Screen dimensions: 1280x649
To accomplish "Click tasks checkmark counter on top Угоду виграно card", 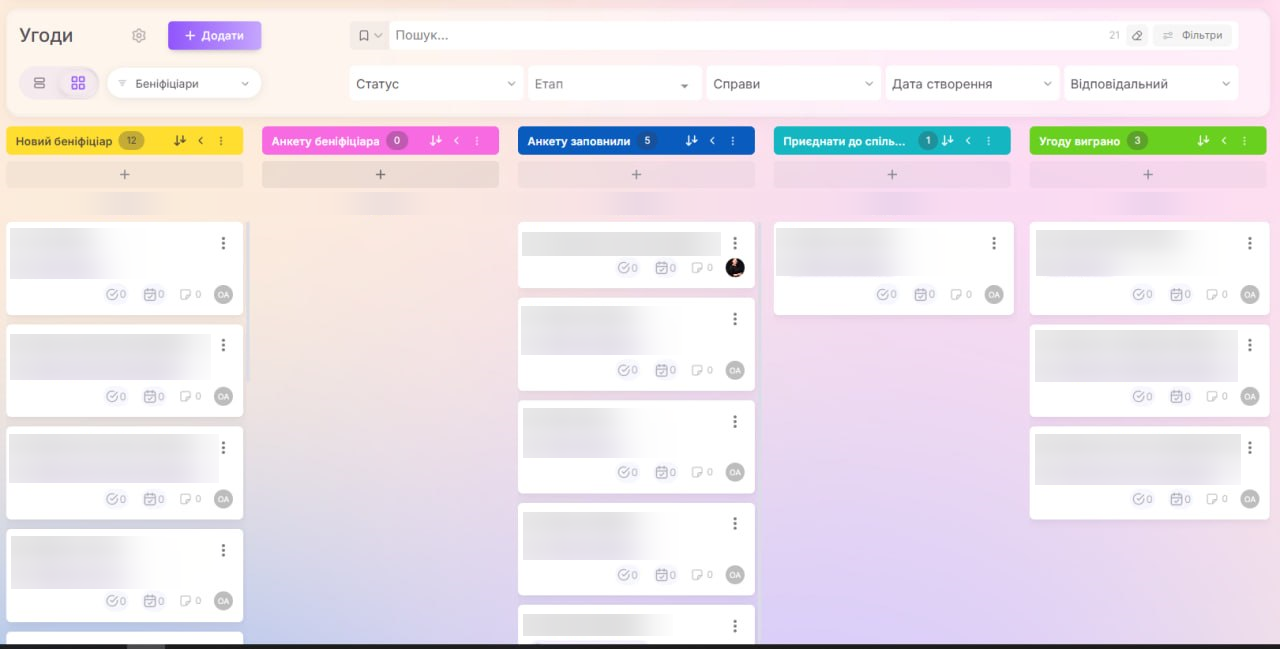I will tap(1142, 294).
